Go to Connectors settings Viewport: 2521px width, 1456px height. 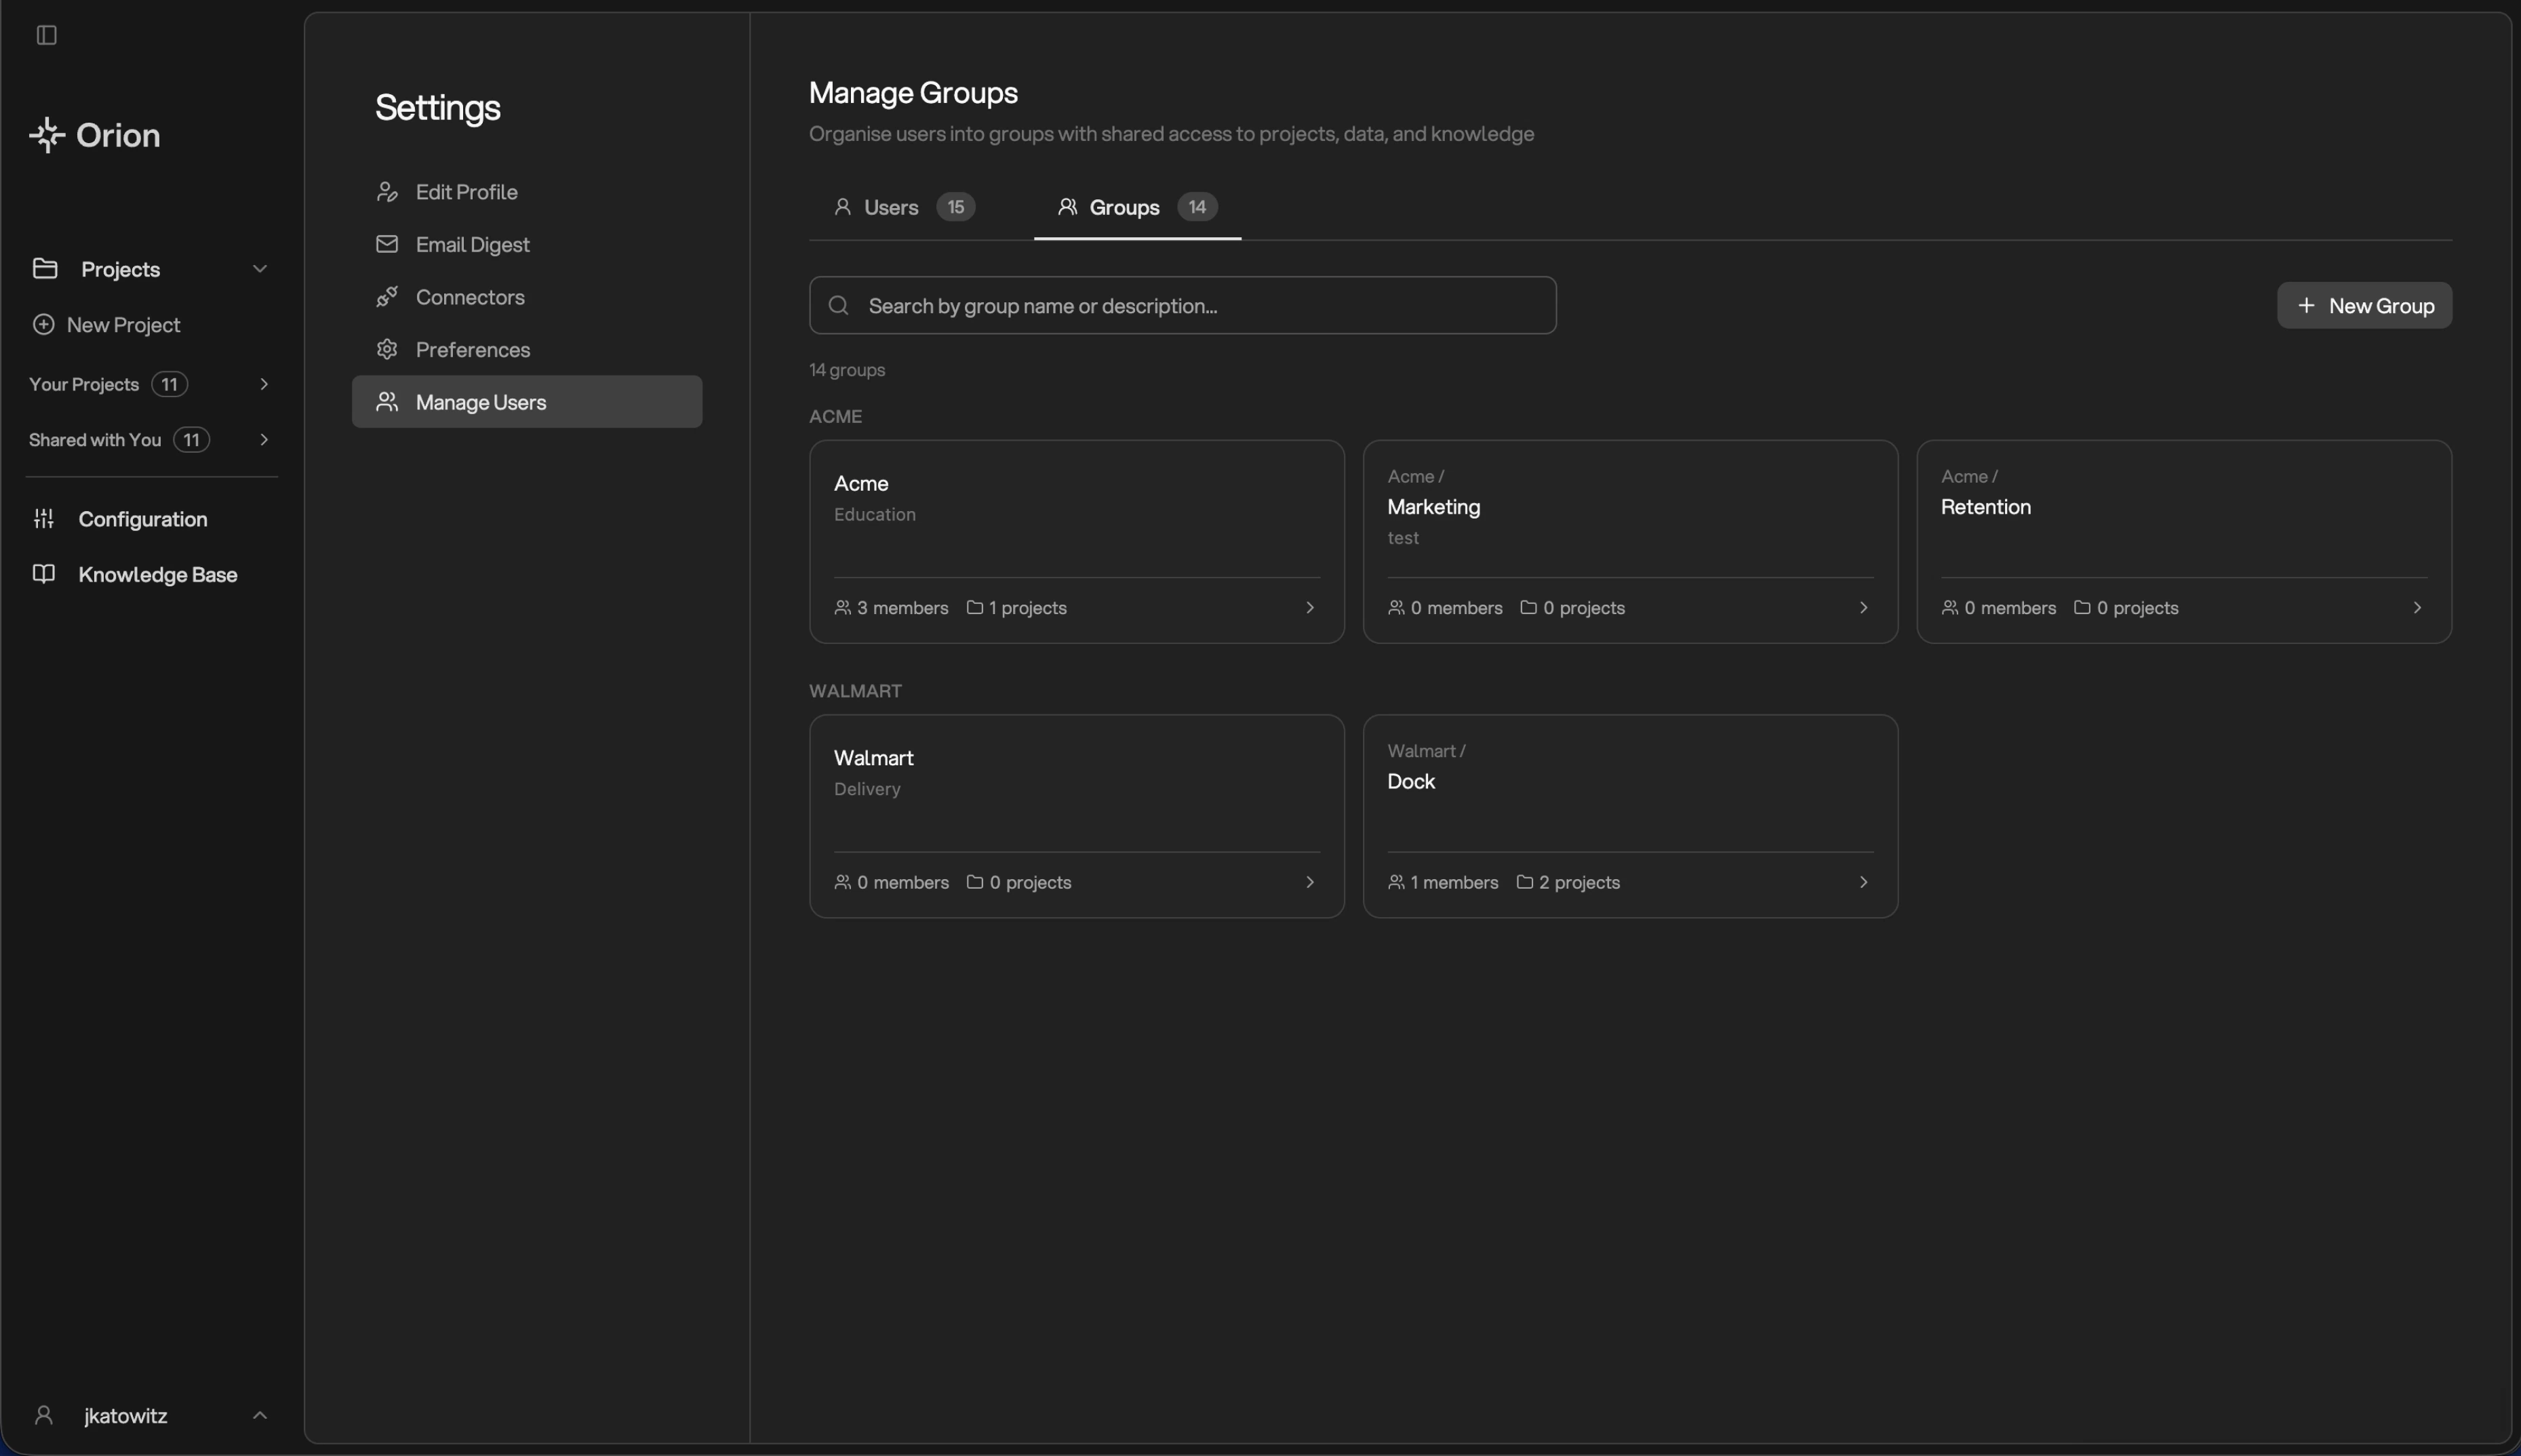(x=527, y=296)
